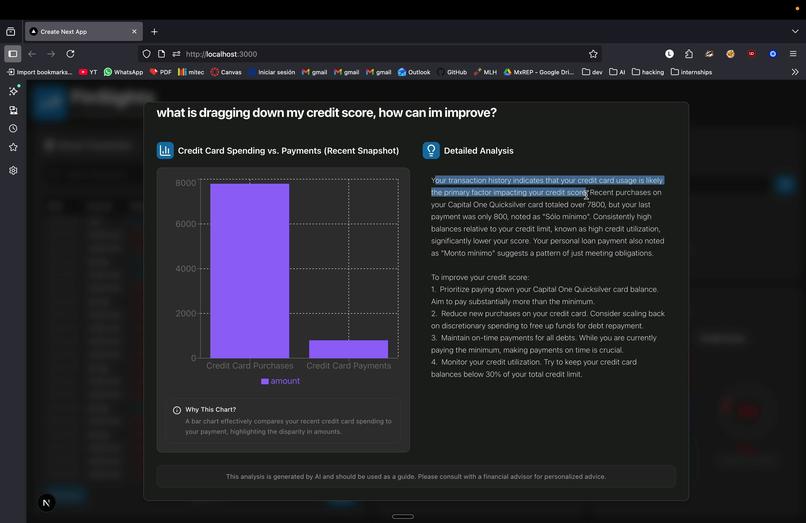Screen dimensions: 806x523
Task: Click the info icon beside Why This Chart?
Action: (177, 410)
